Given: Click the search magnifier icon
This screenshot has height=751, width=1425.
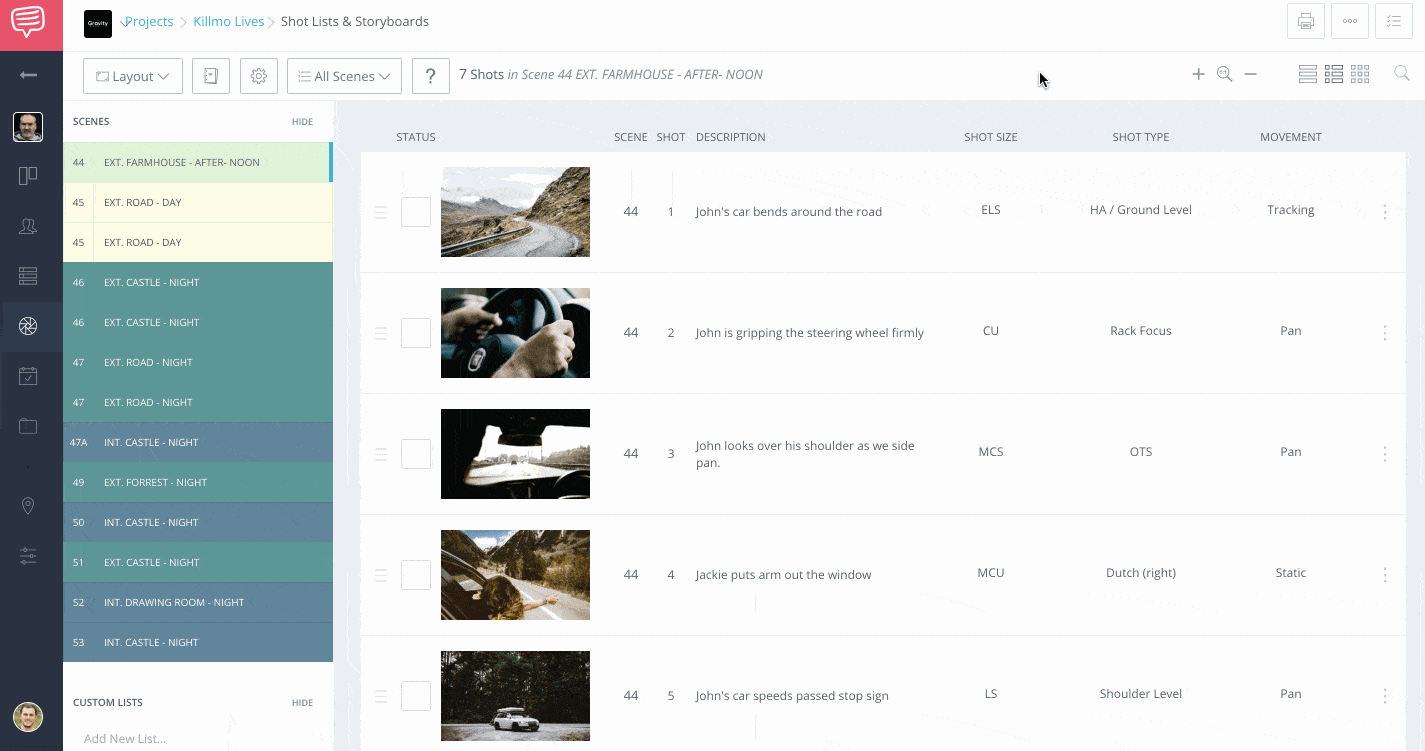Looking at the screenshot, I should 1401,74.
